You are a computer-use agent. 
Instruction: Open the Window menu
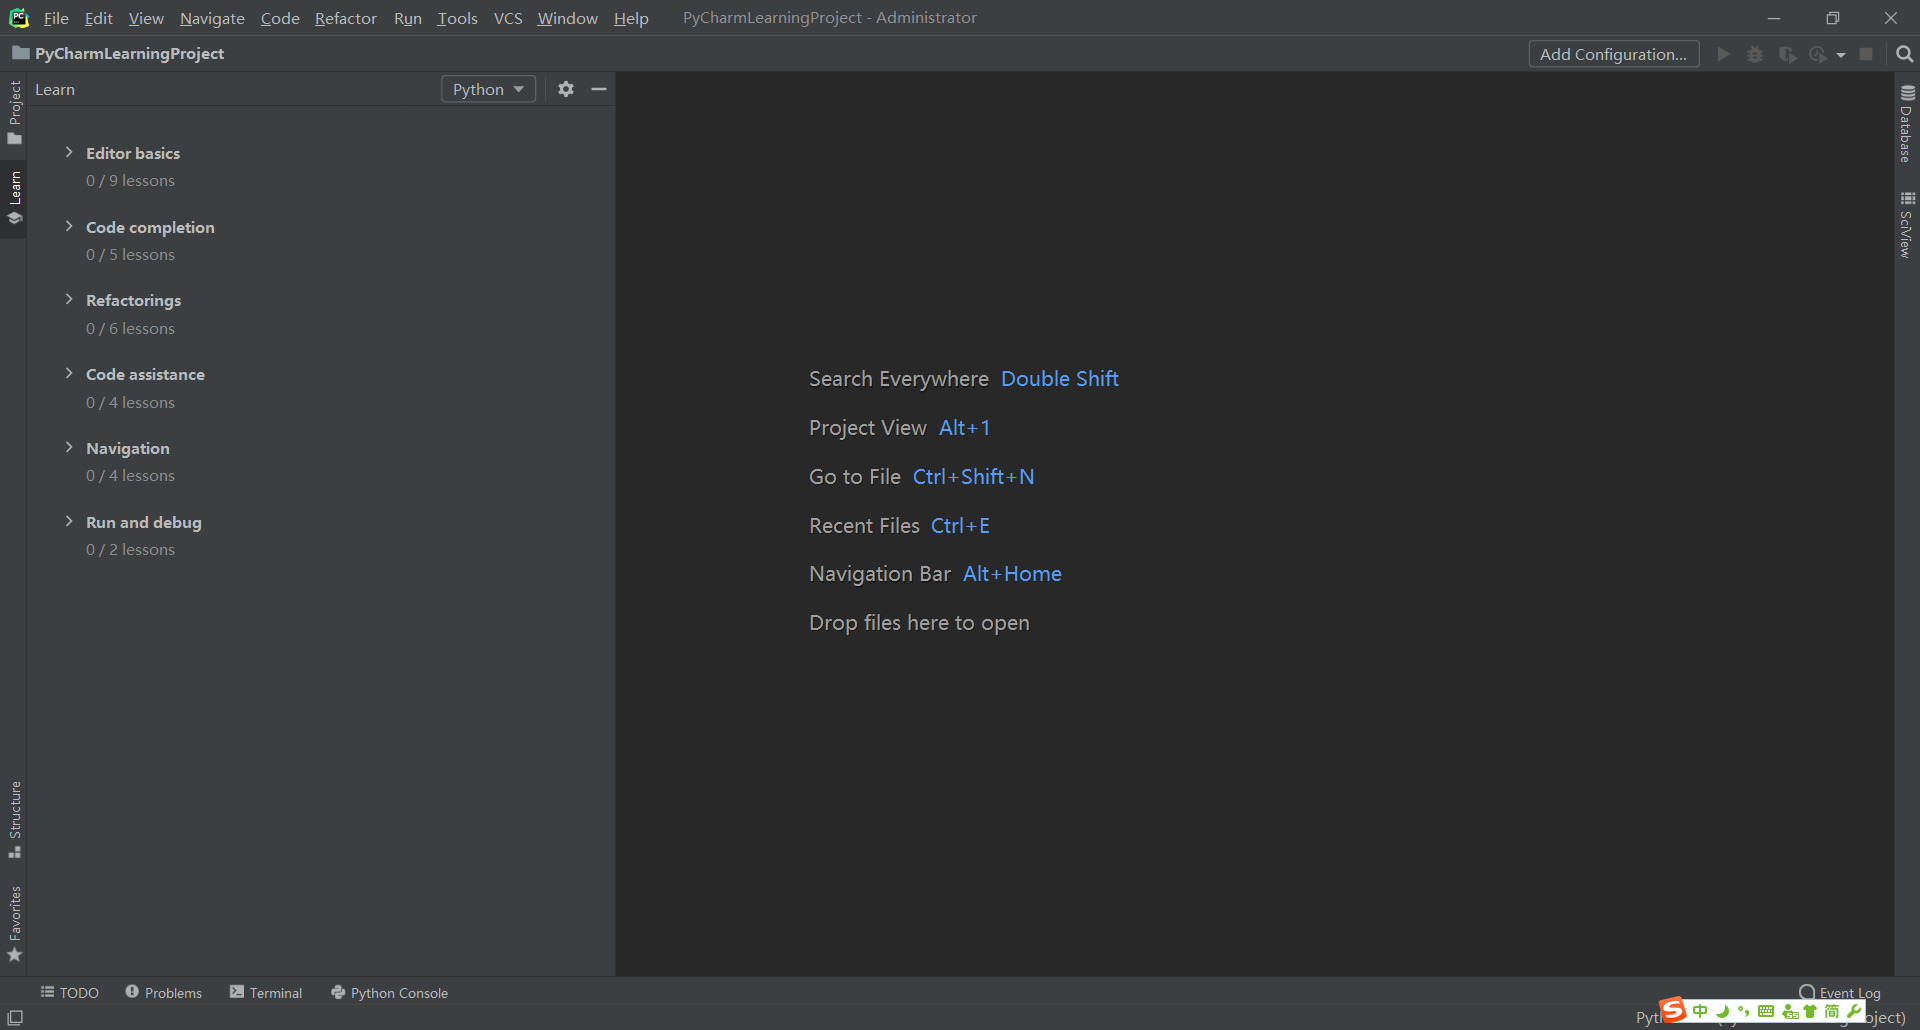click(x=567, y=18)
